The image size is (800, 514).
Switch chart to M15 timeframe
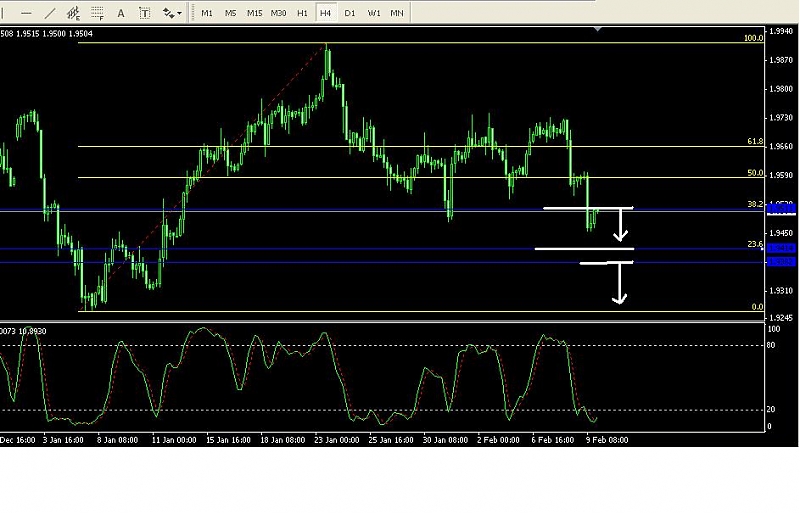[254, 13]
